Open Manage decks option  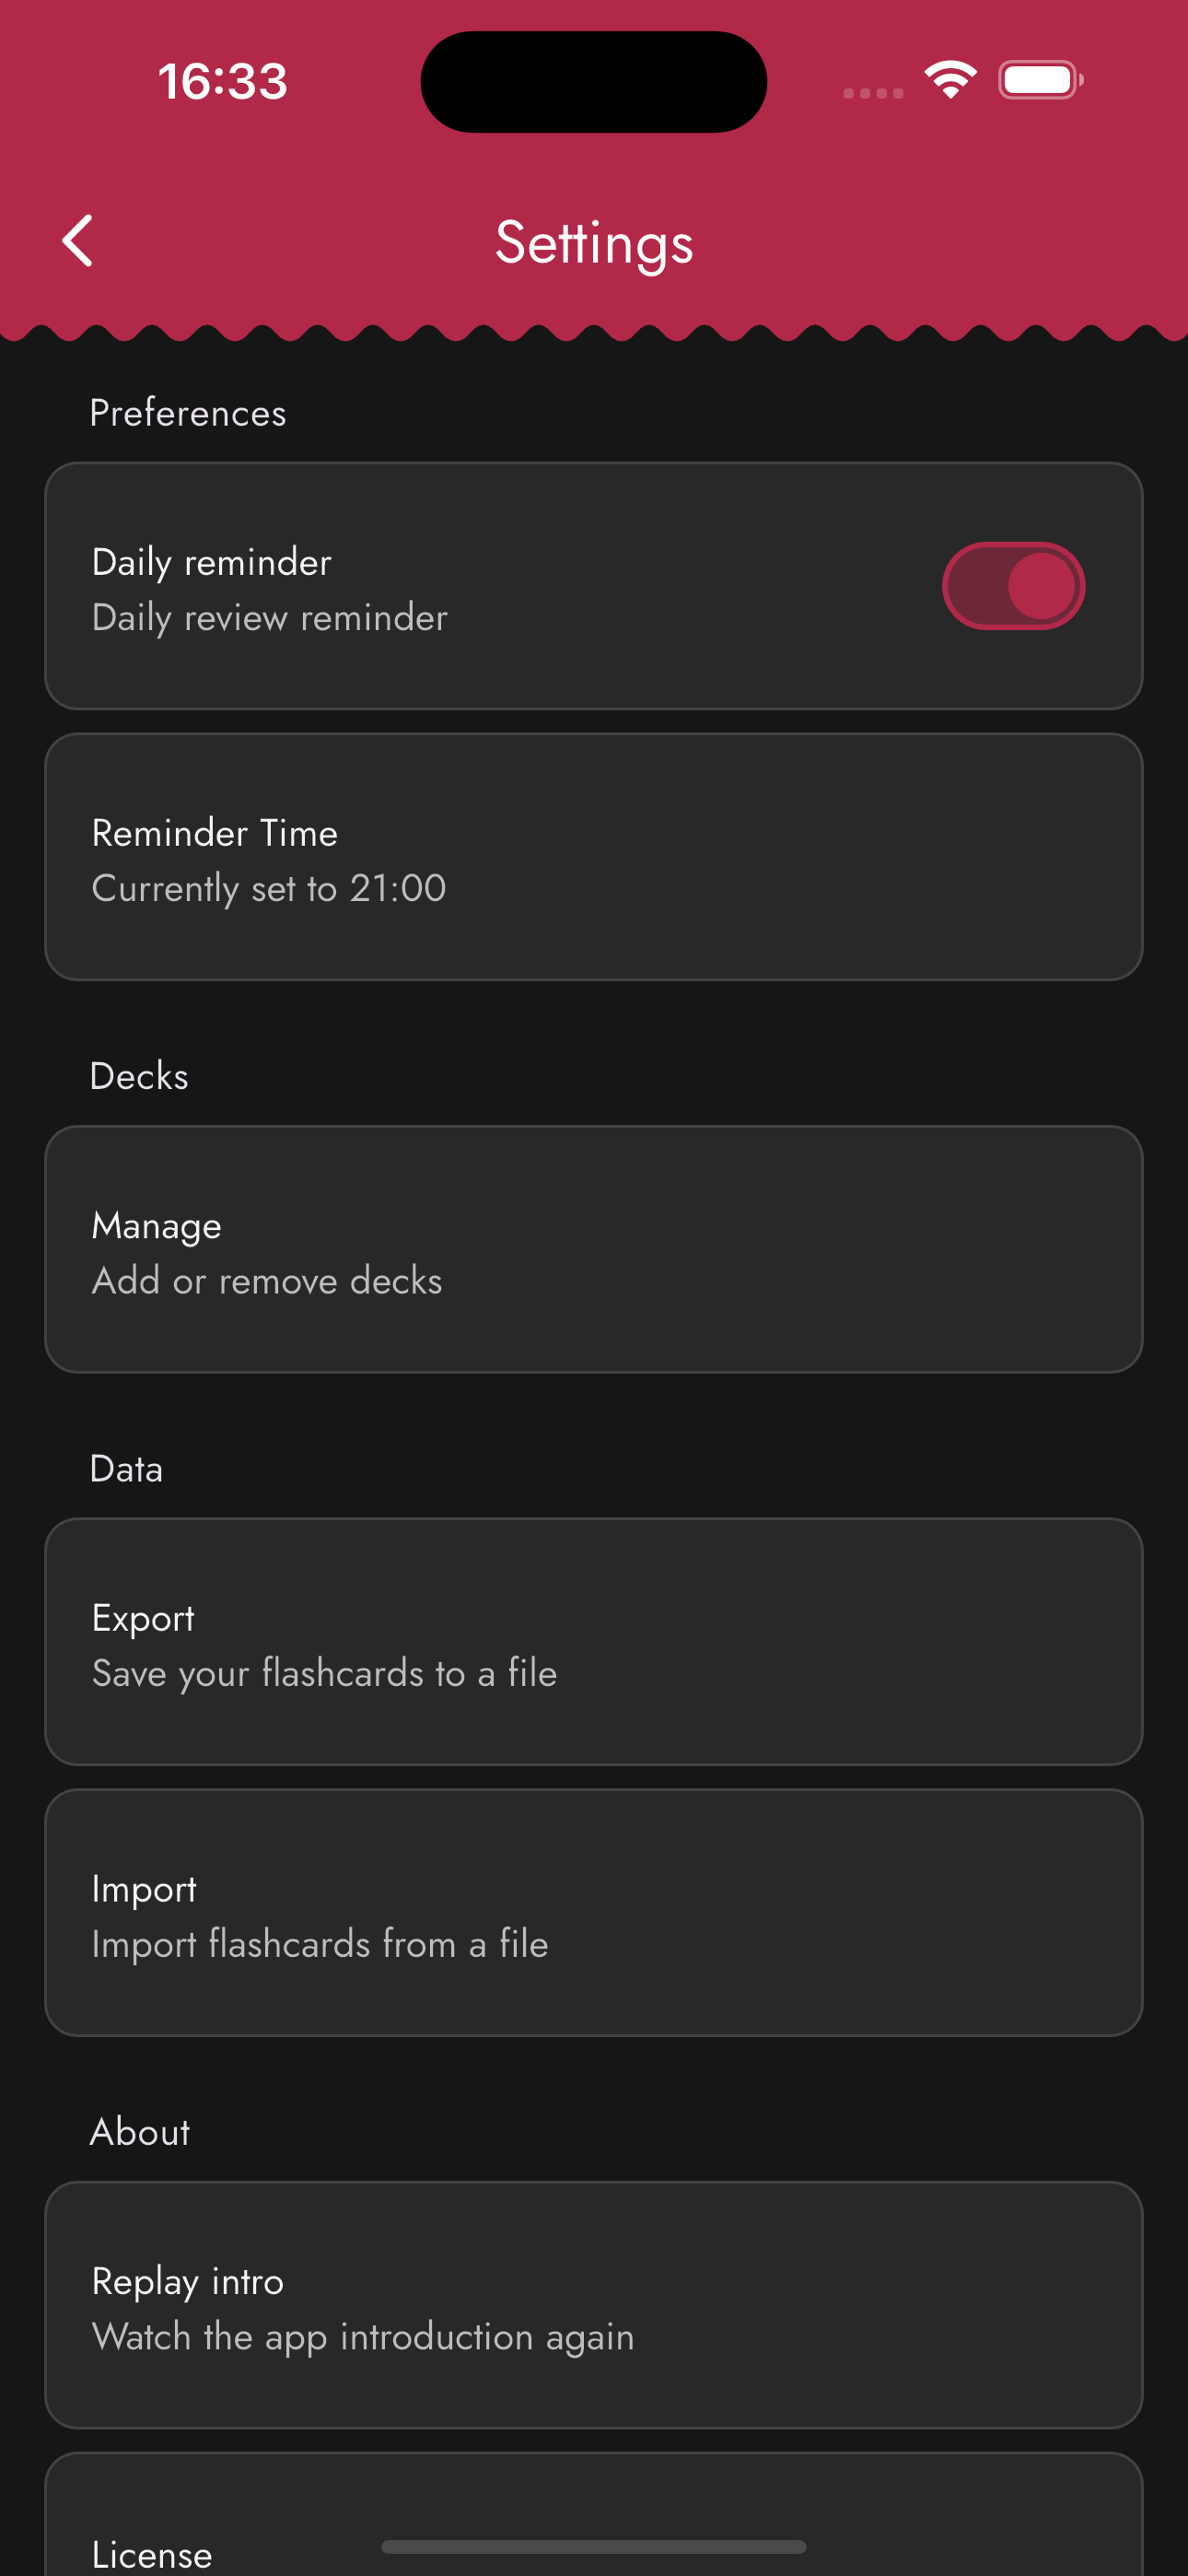(594, 1249)
